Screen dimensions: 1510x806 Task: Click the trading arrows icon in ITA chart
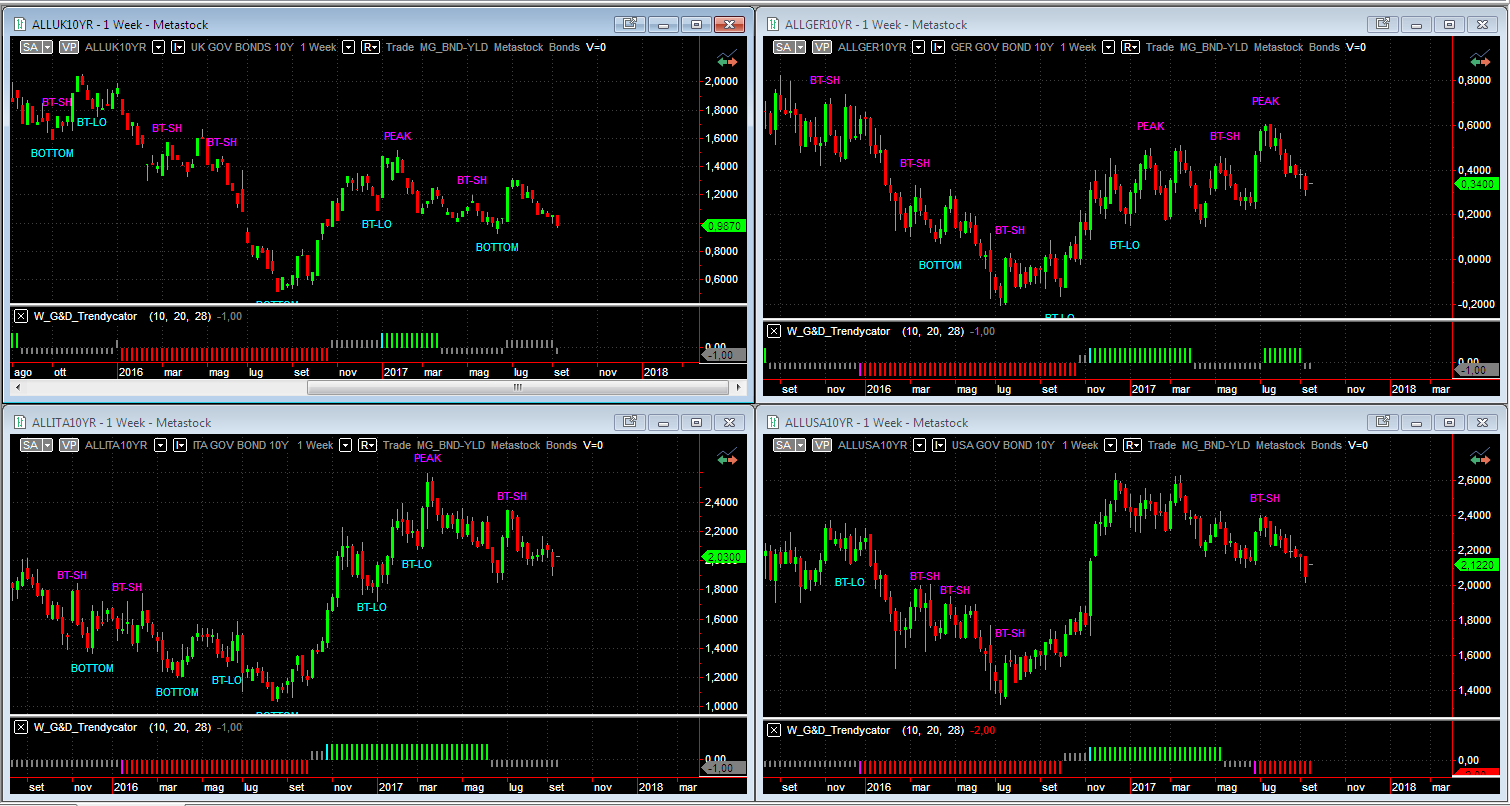tap(727, 456)
